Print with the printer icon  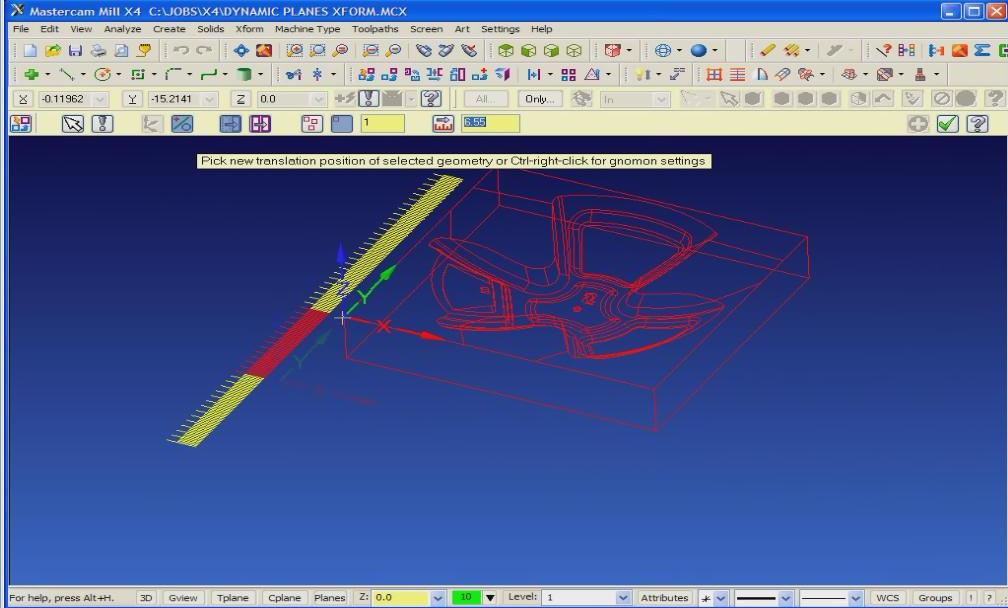[98, 50]
